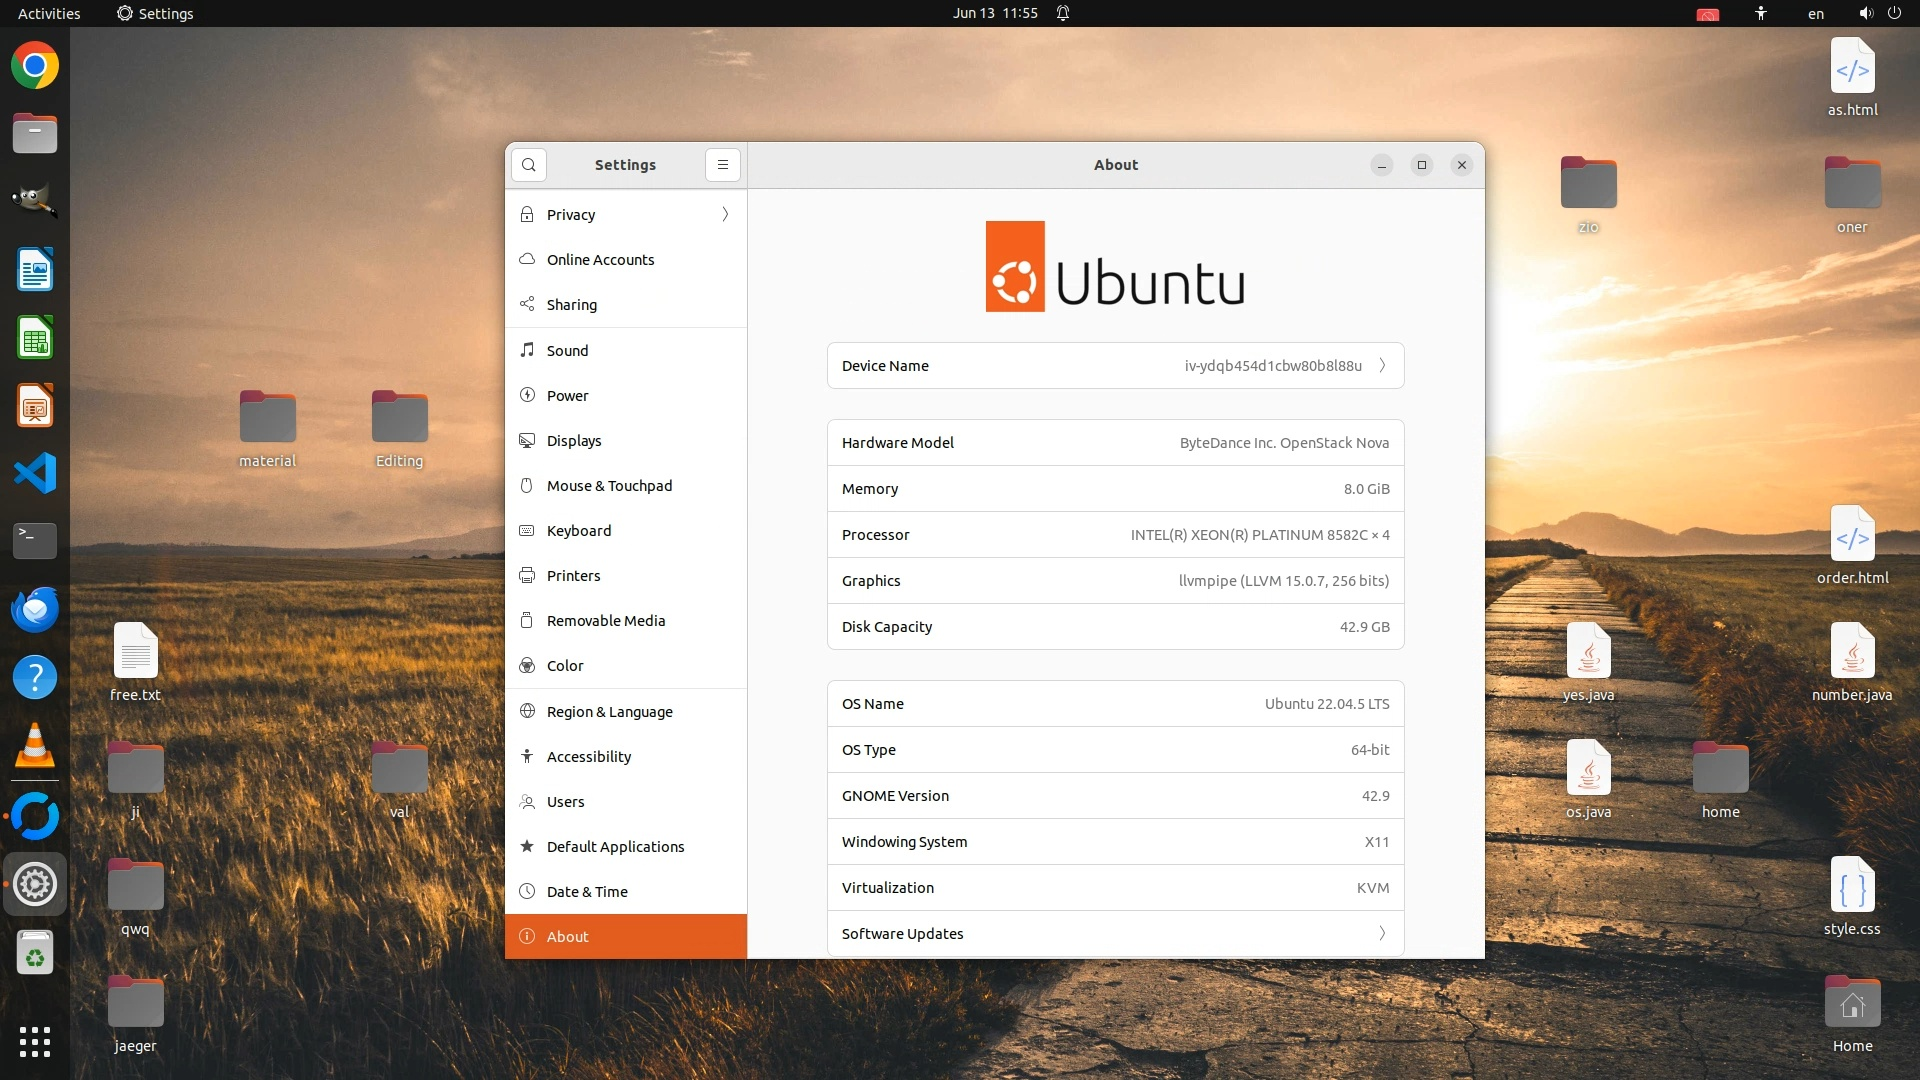Open Visual Studio Code from dock

pos(35,473)
